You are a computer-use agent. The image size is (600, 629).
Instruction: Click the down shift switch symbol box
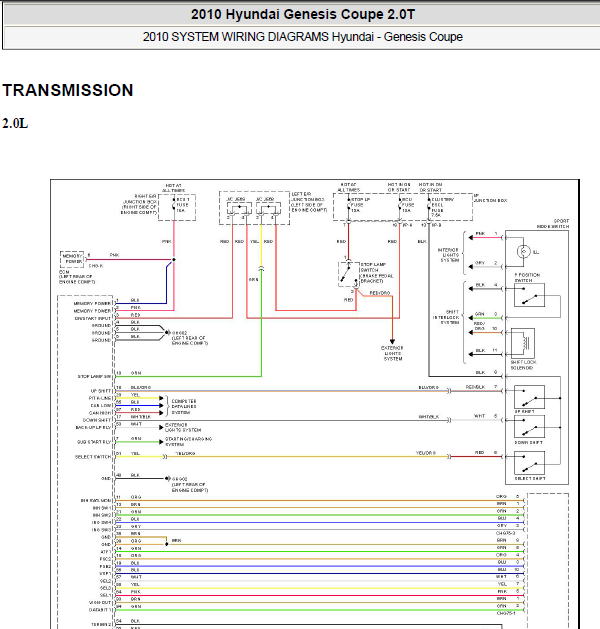(x=529, y=427)
